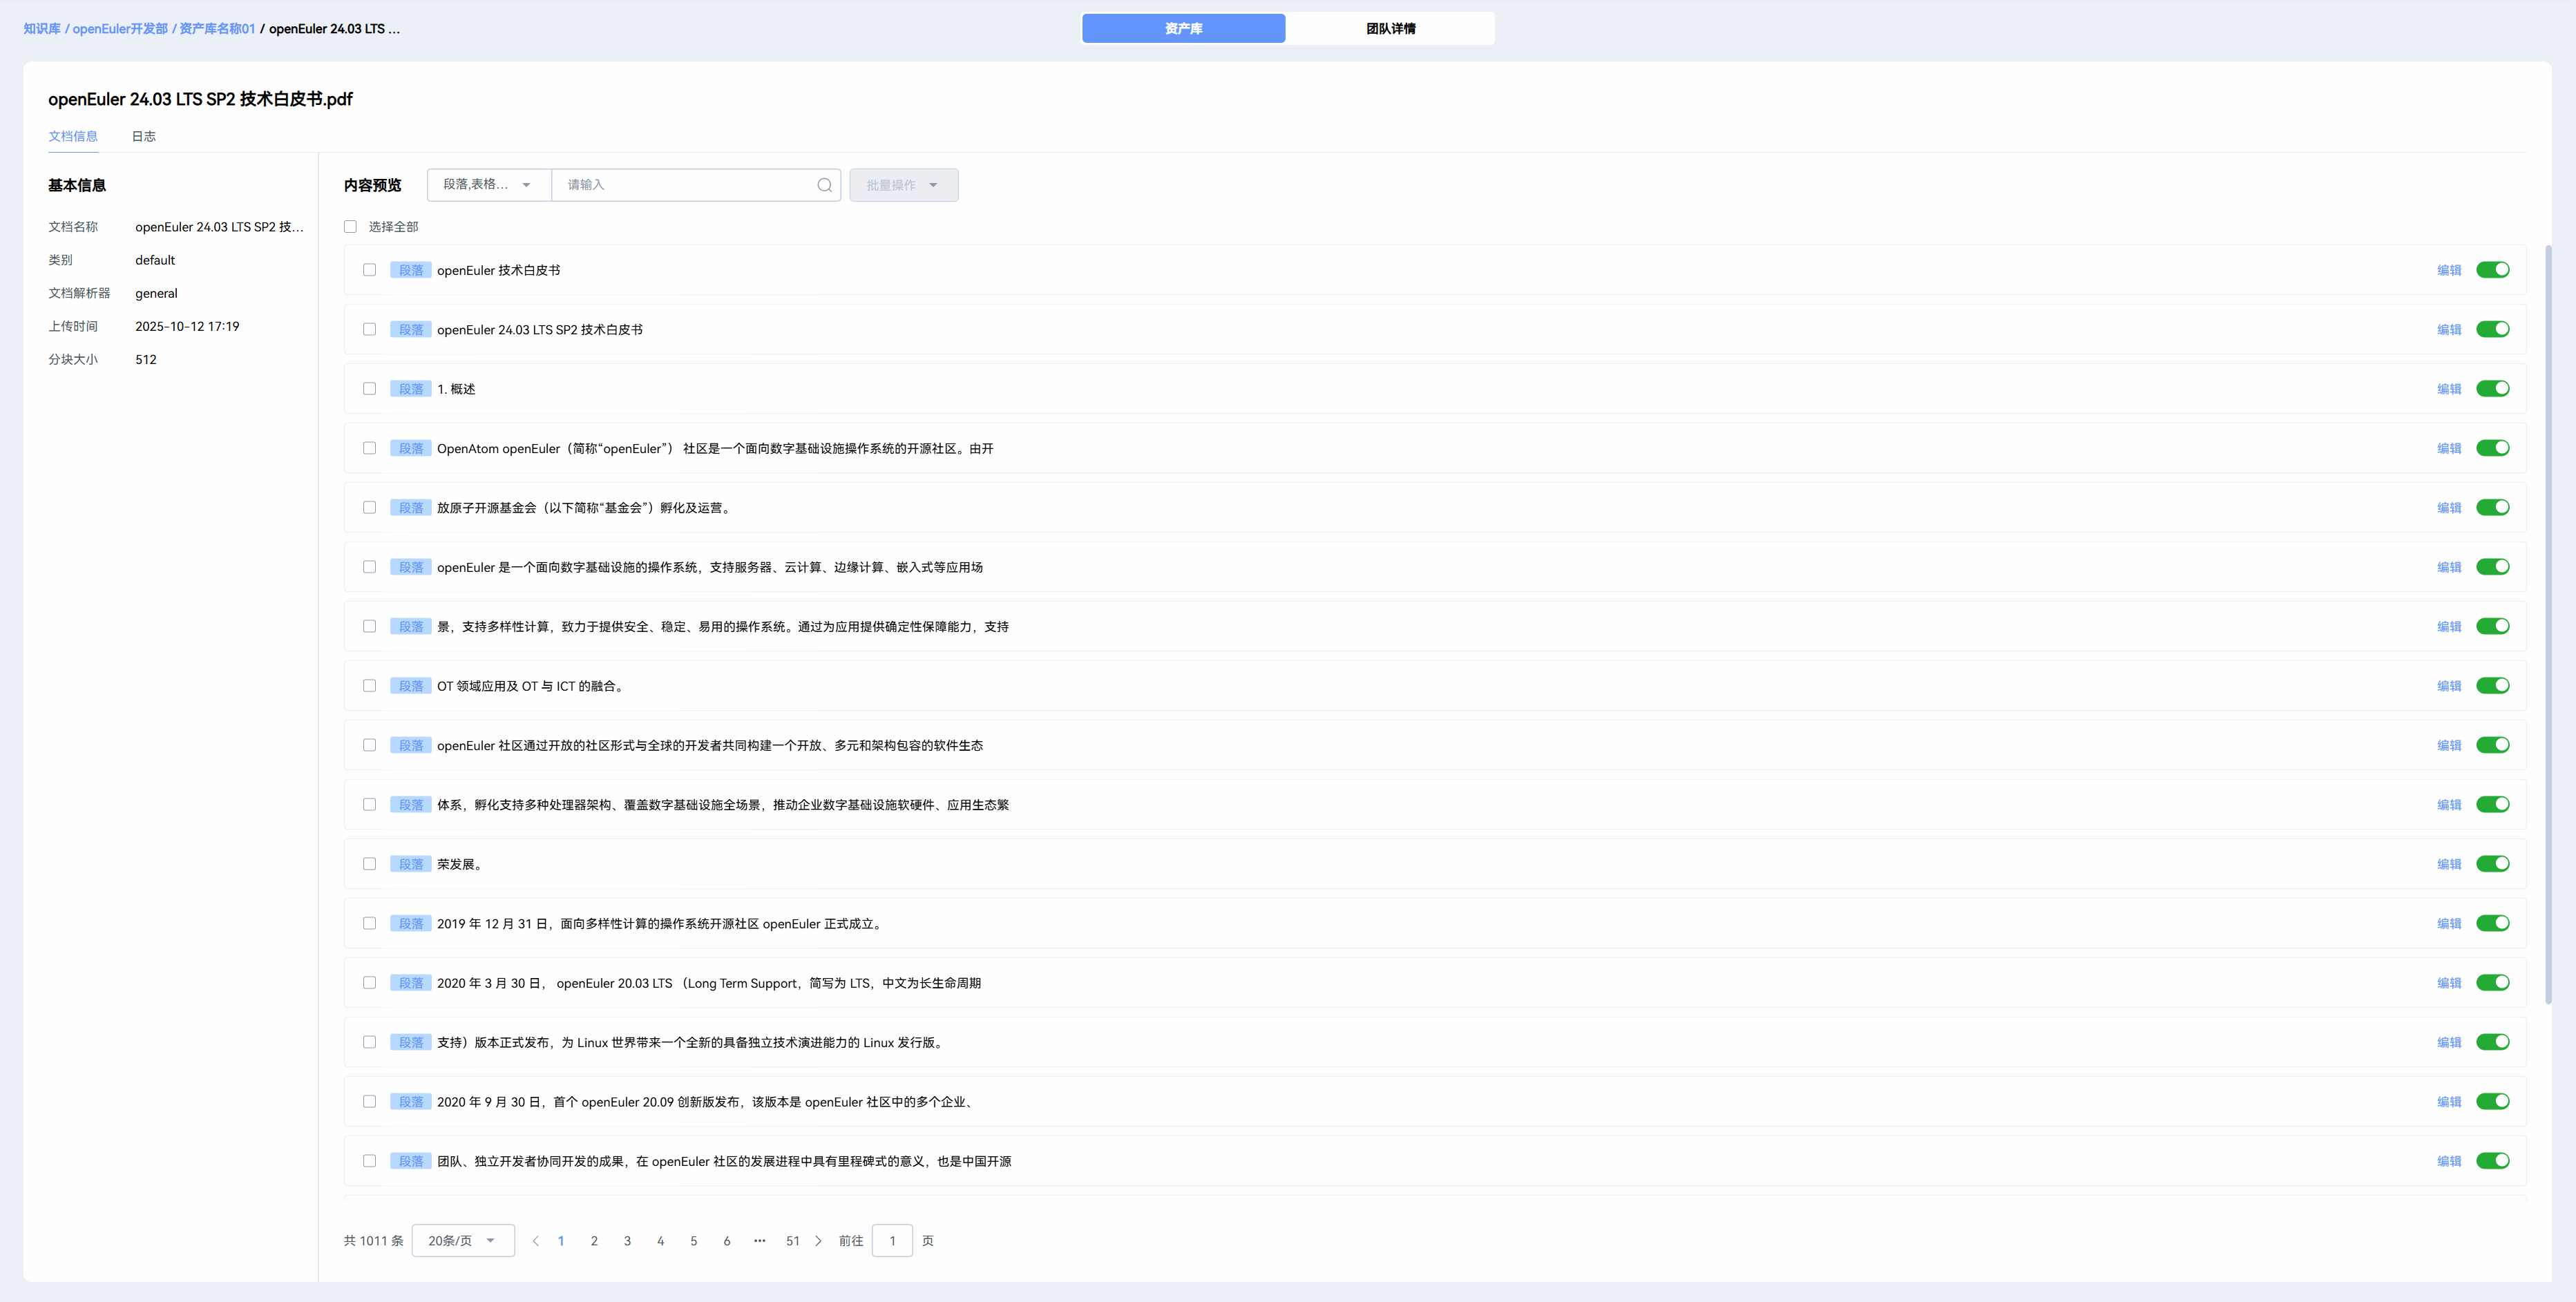Click the search magnifier icon in content preview
This screenshot has width=2576, height=1302.
click(x=824, y=185)
